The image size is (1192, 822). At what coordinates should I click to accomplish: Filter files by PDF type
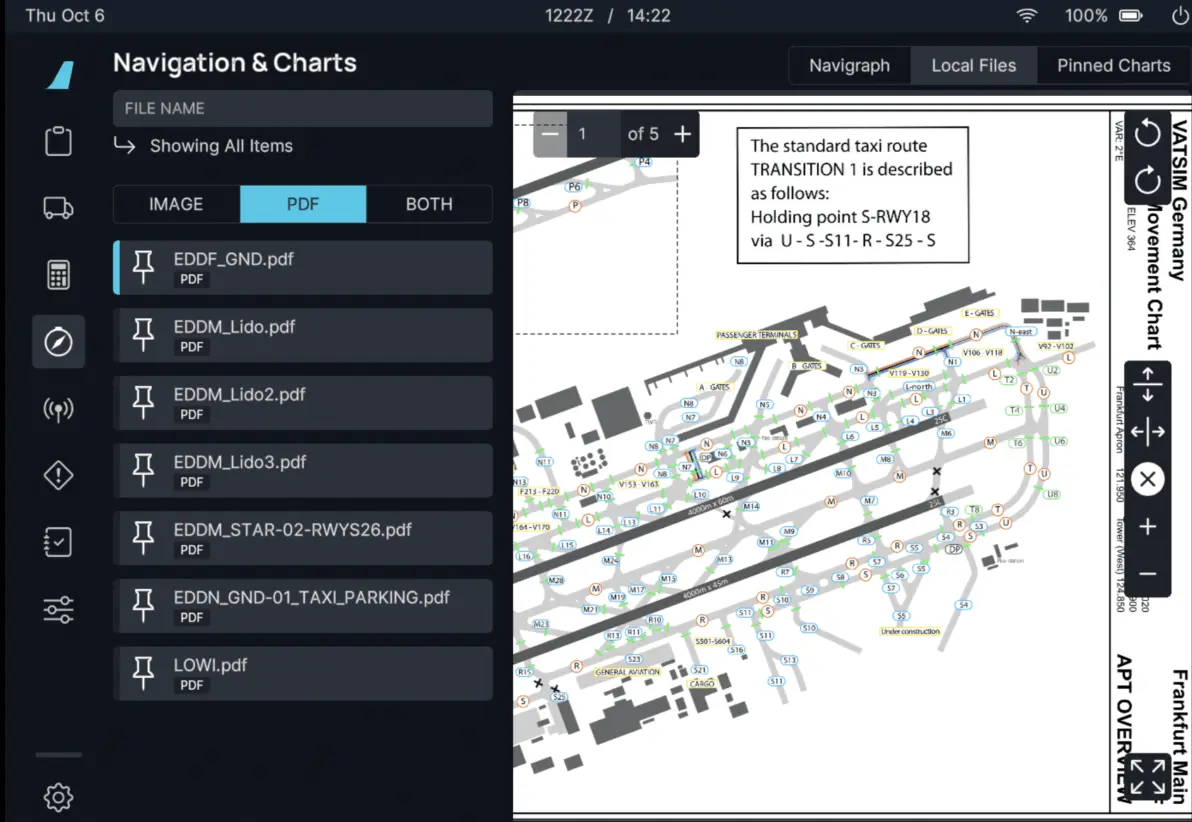click(x=303, y=204)
